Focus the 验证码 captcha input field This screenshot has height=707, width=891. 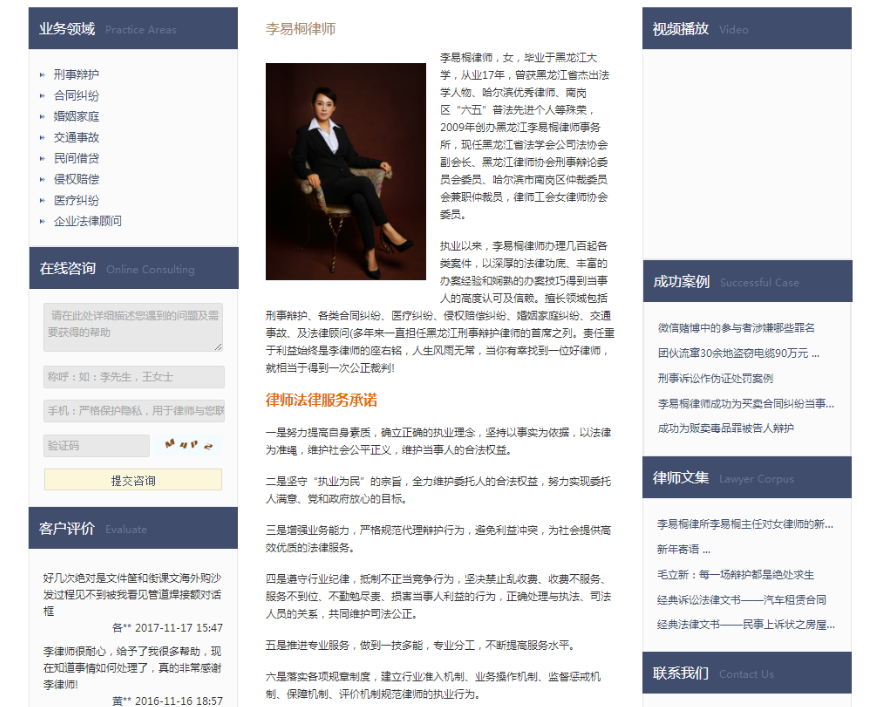click(x=97, y=446)
